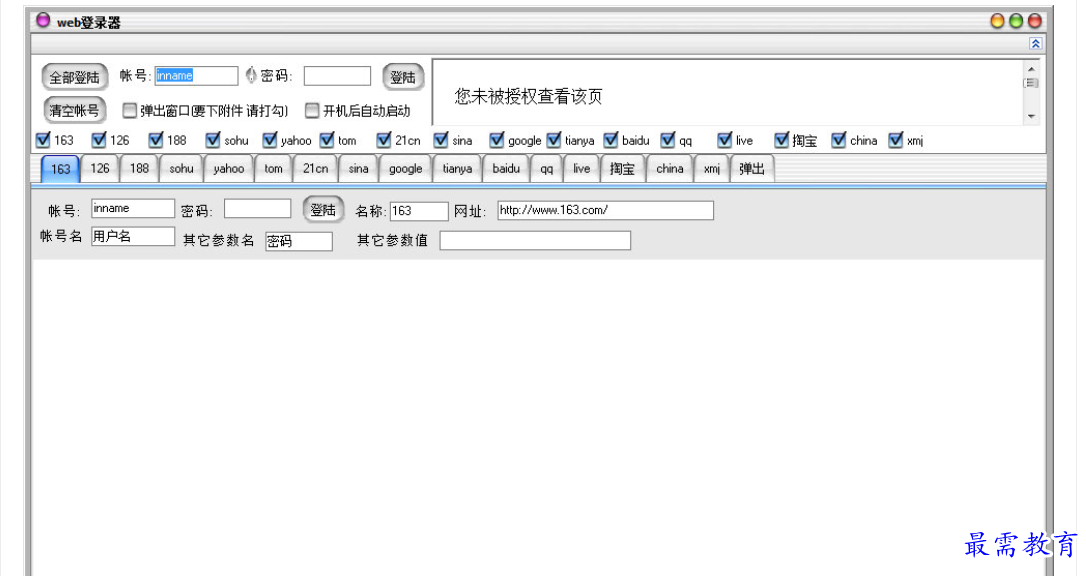Switch to the 126 tab

coord(100,168)
